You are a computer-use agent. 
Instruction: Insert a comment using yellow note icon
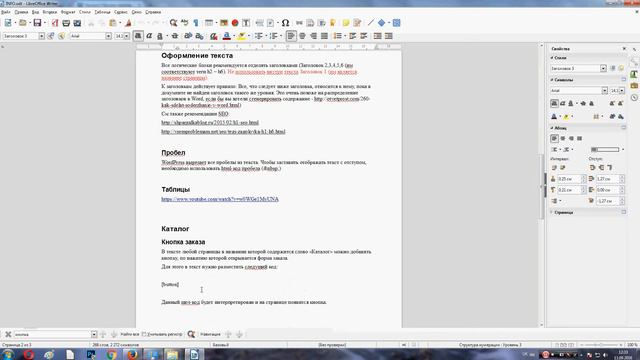click(346, 23)
